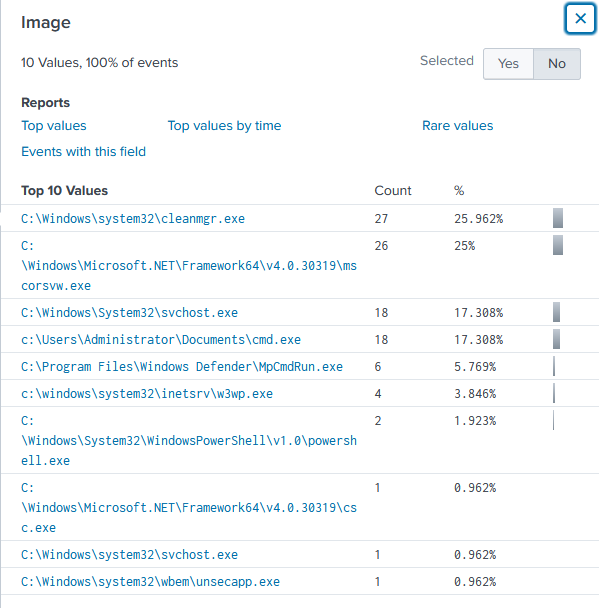Select the csc.exe Framework64 value
This screenshot has height=608, width=601.
189,508
